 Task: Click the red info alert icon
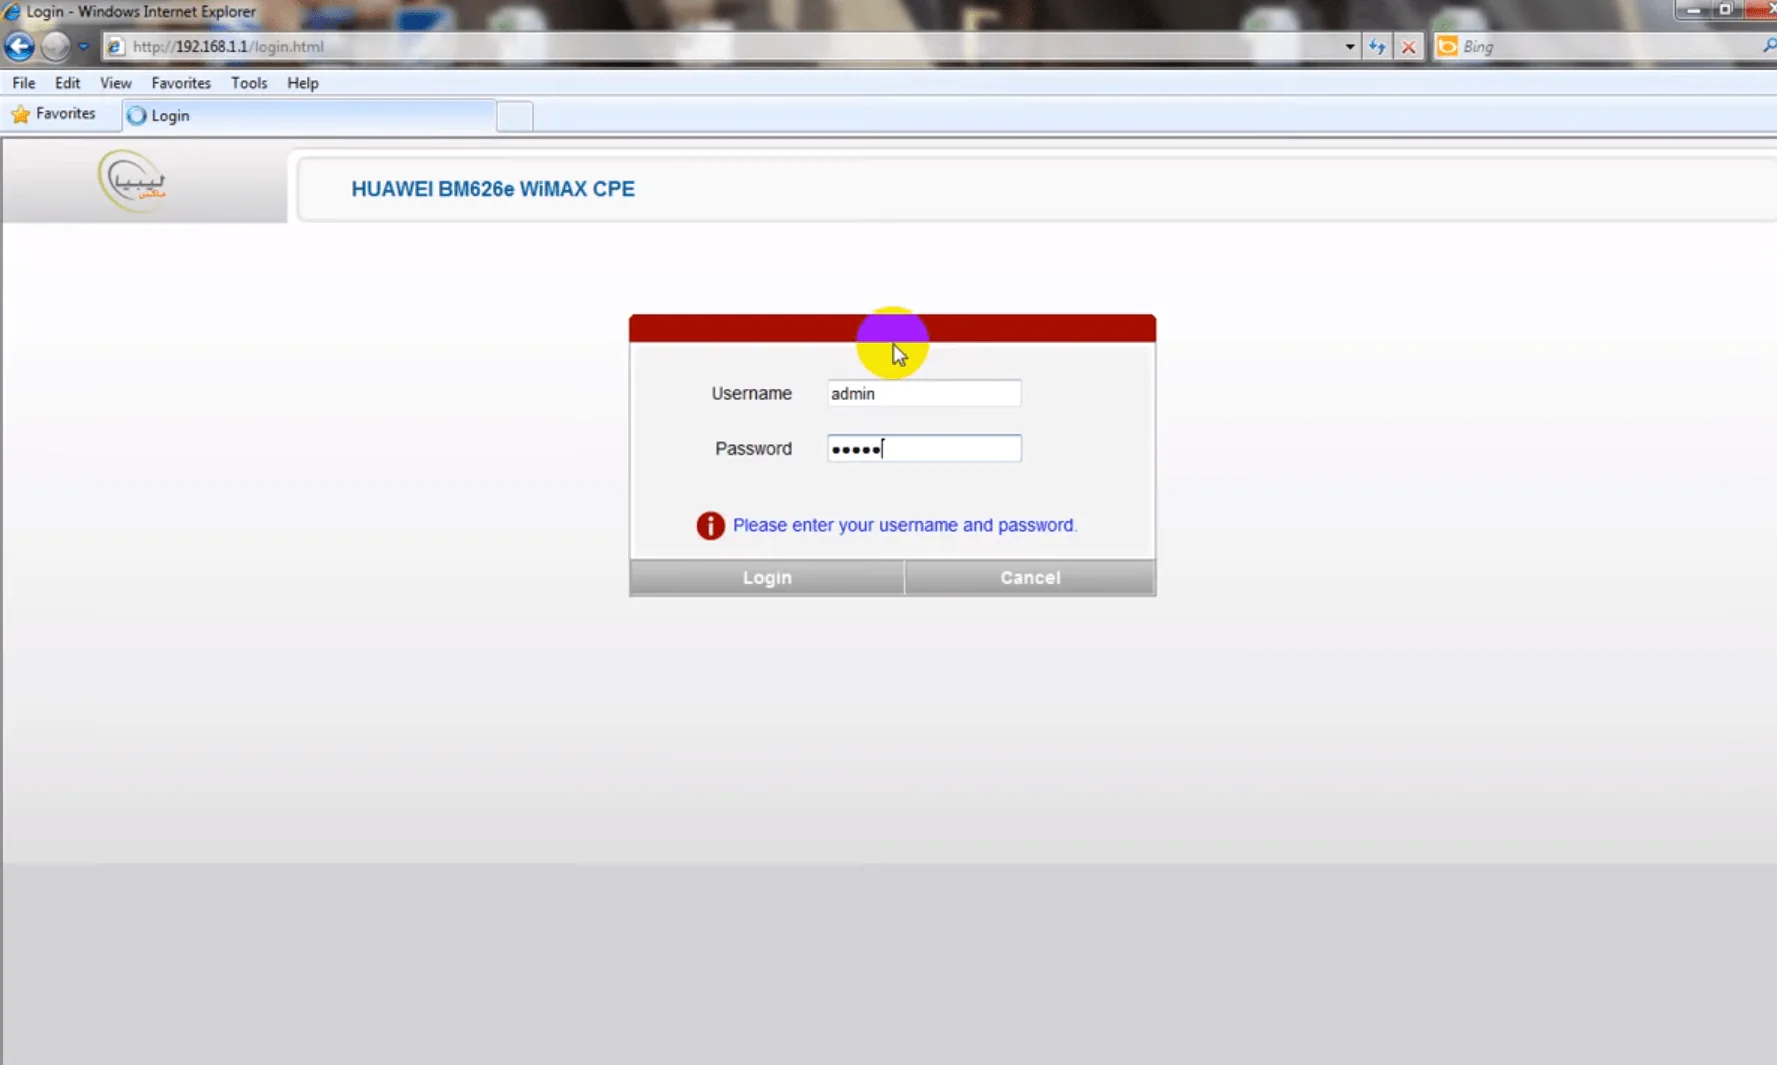(x=710, y=525)
